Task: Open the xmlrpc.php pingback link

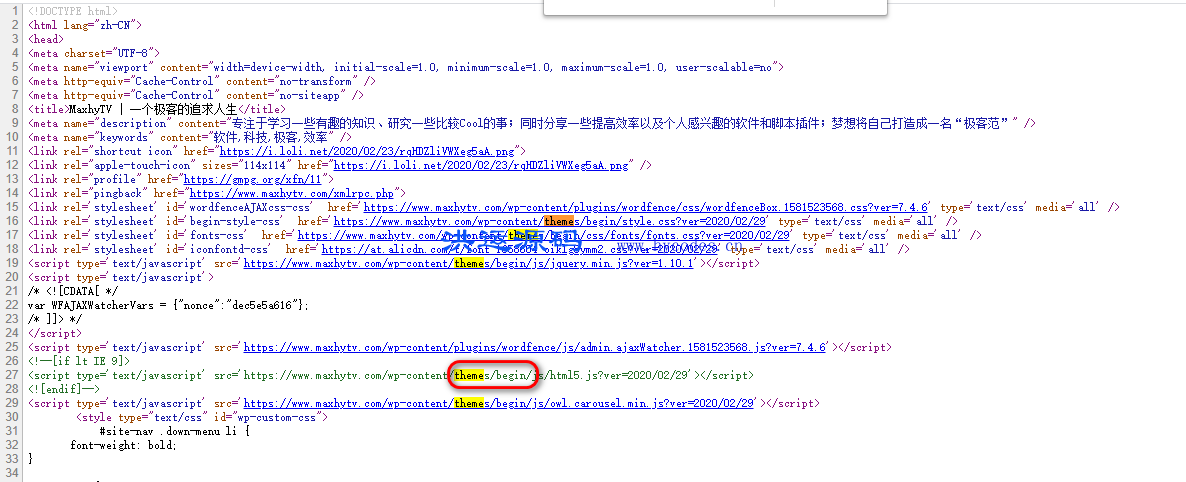Action: [x=292, y=193]
